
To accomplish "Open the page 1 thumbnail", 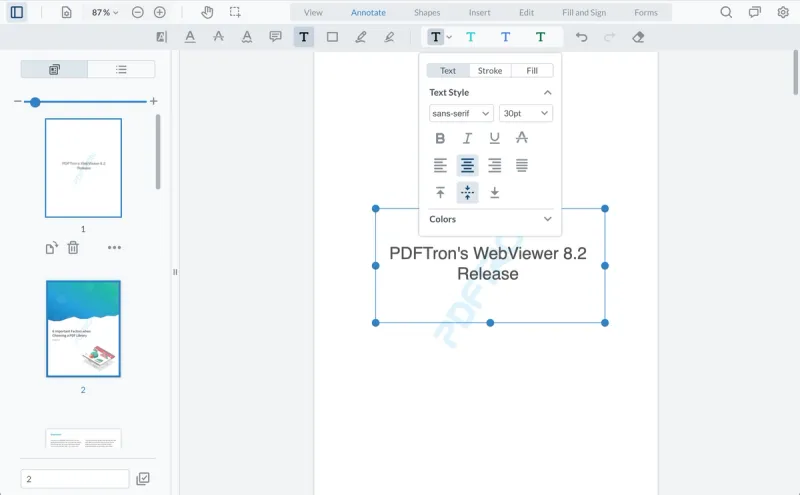I will (83, 168).
